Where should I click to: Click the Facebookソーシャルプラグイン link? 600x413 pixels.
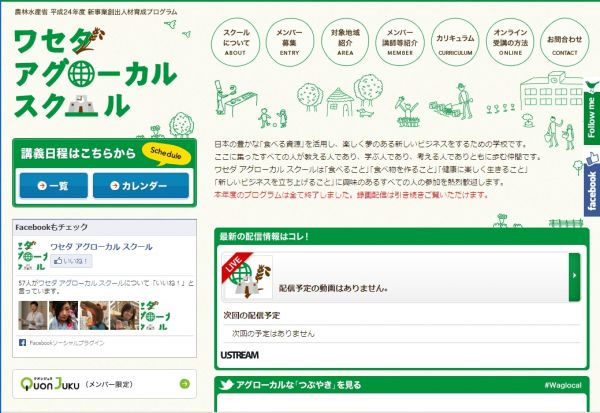coord(67,343)
